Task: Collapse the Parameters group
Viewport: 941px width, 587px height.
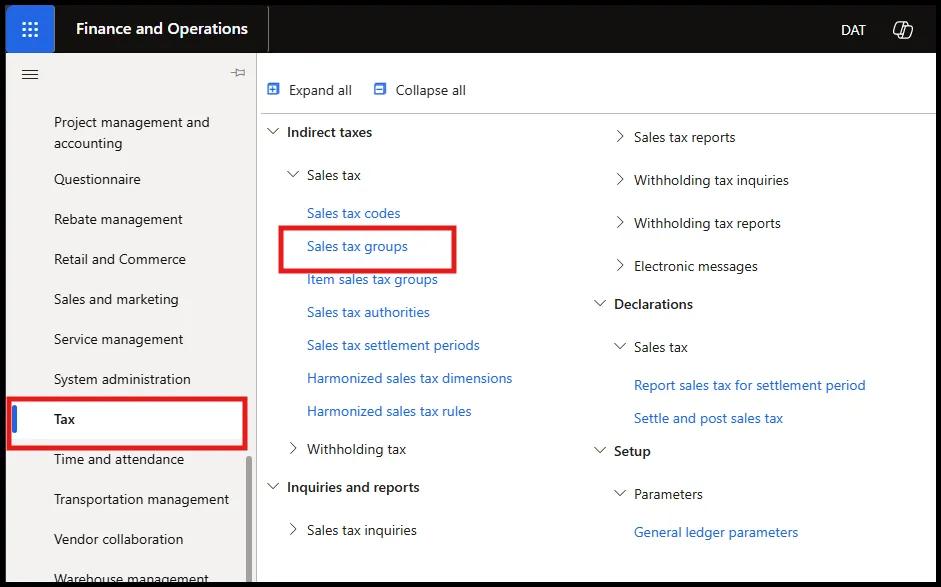Action: pyautogui.click(x=620, y=493)
